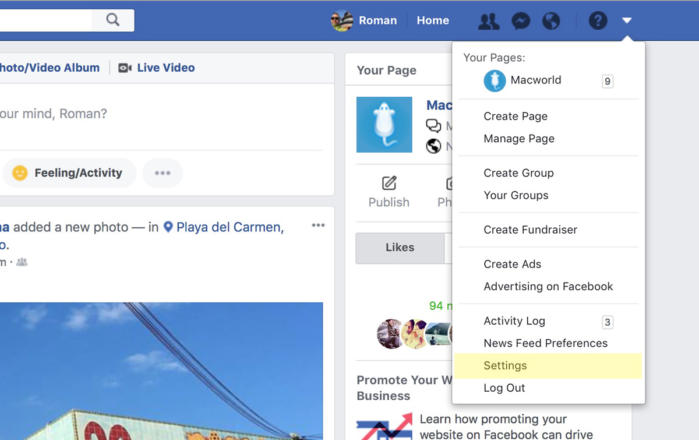The image size is (699, 440).
Task: Open more post options with the three-dots pill
Action: [x=162, y=173]
